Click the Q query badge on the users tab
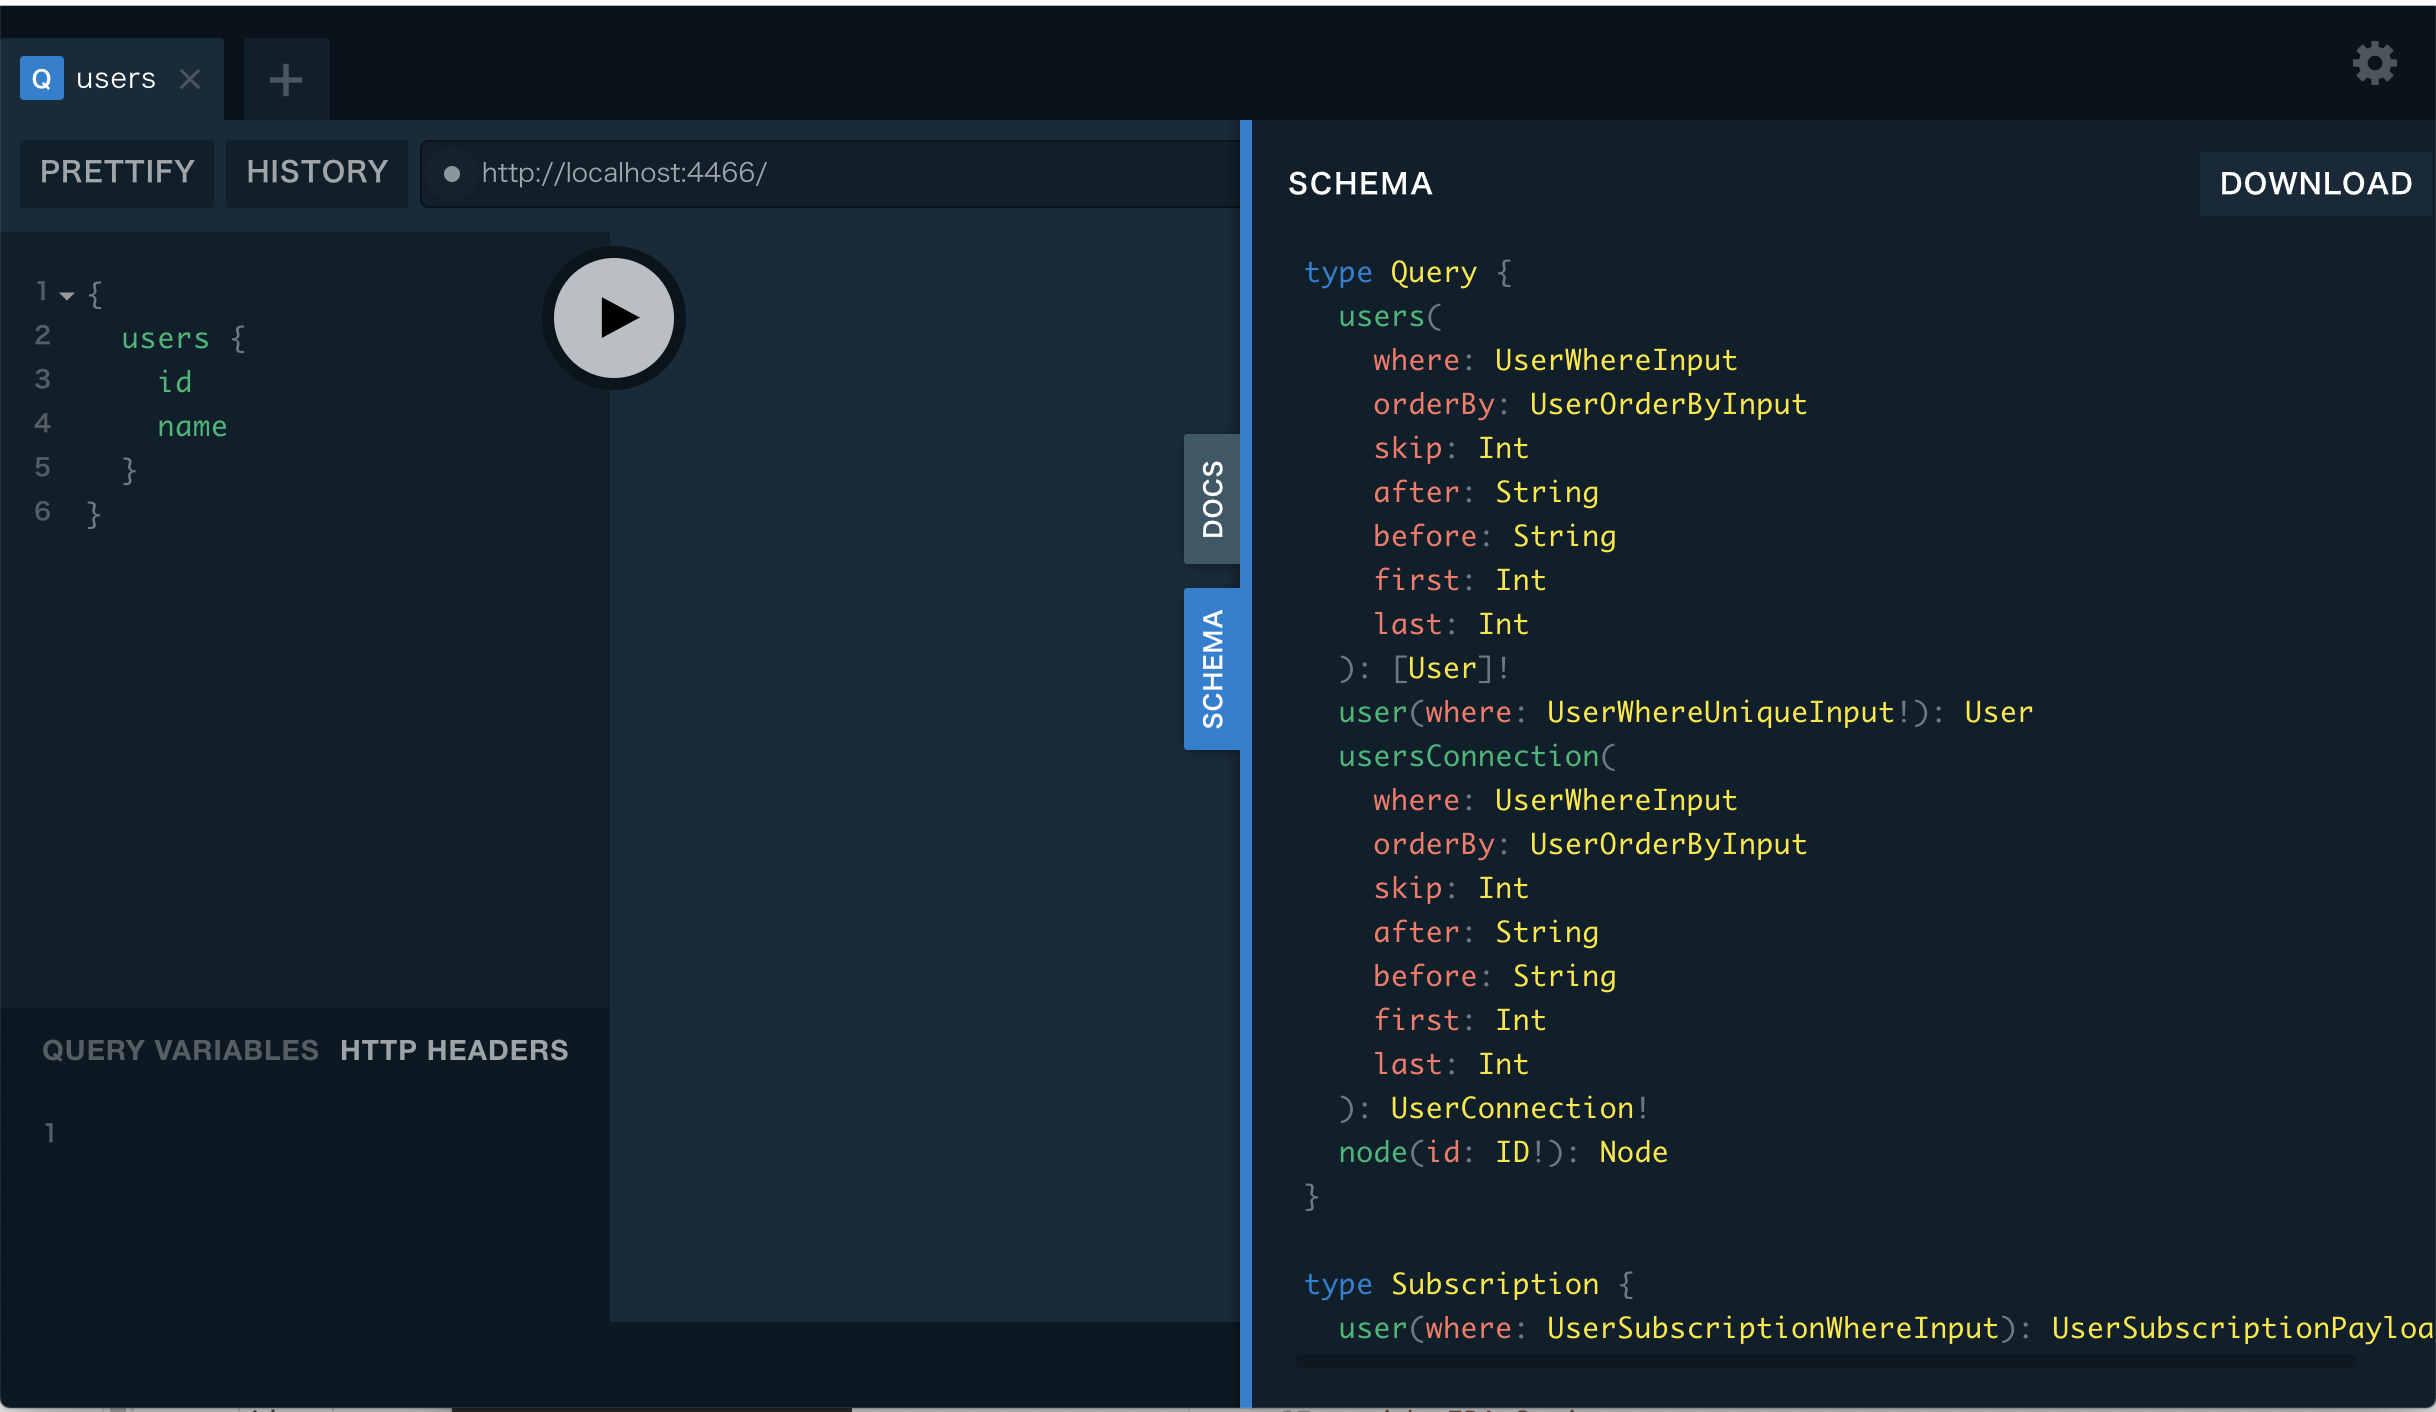 click(x=41, y=78)
